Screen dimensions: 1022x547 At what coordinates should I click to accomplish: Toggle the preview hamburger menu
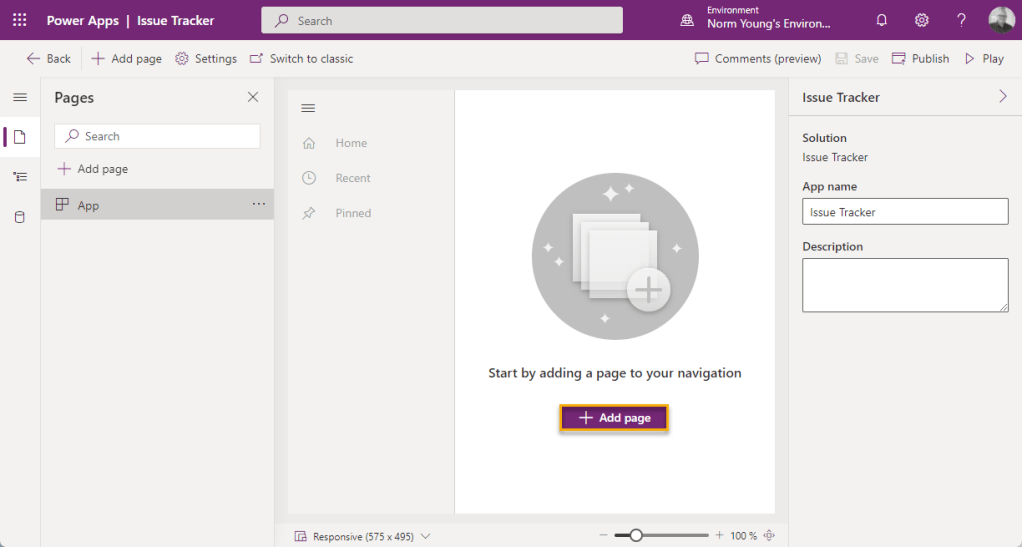pos(308,108)
